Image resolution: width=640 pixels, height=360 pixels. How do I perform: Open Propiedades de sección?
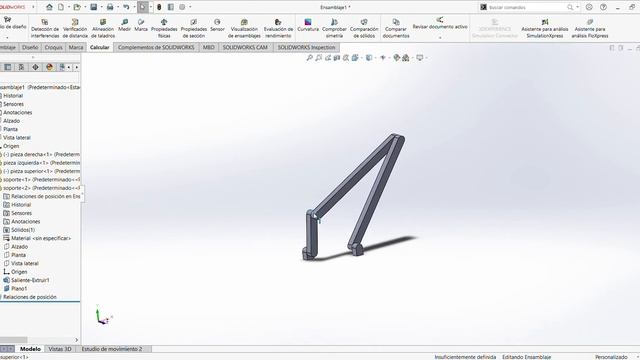point(193,28)
